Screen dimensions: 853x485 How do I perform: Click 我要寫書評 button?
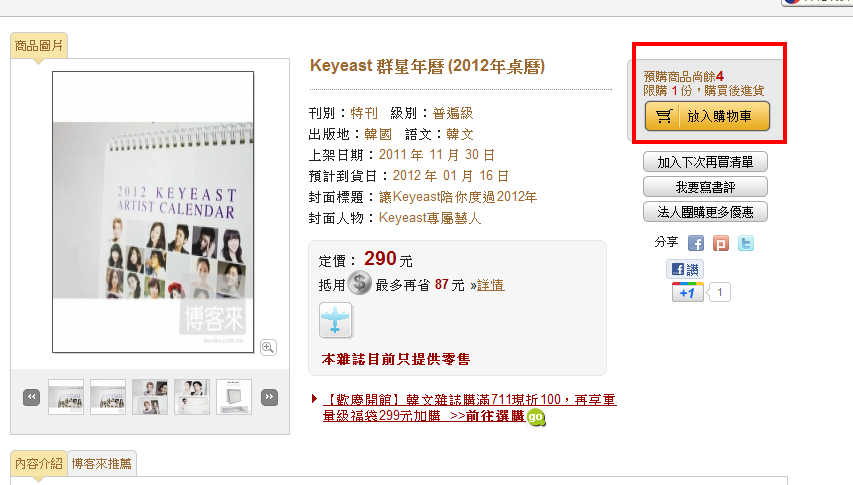pos(705,187)
